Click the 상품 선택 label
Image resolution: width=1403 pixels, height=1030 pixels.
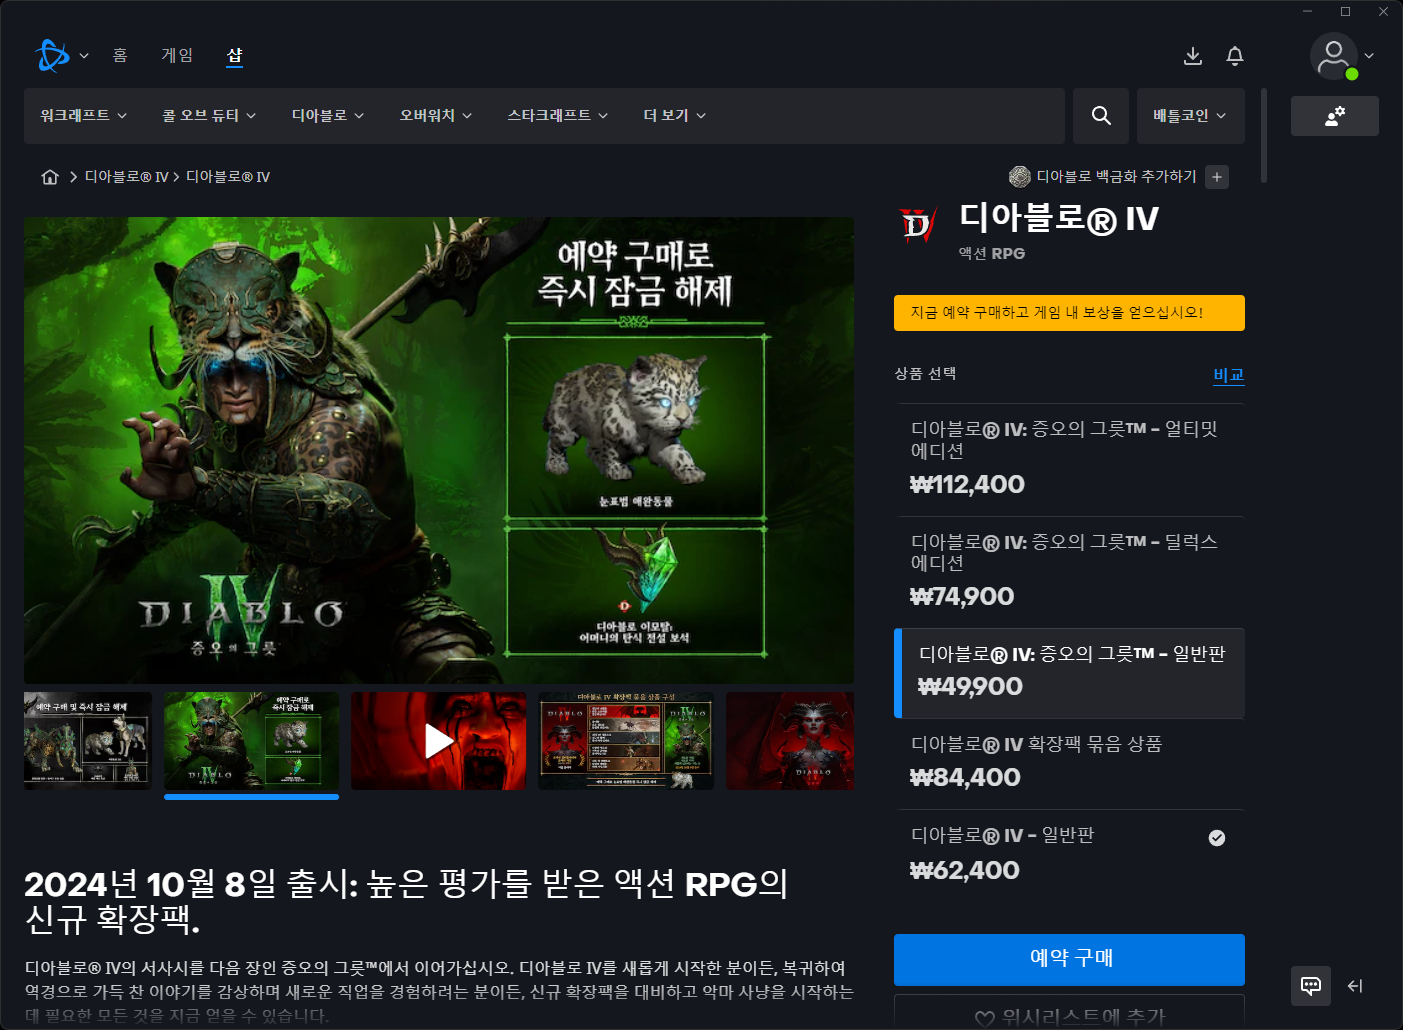click(x=925, y=374)
